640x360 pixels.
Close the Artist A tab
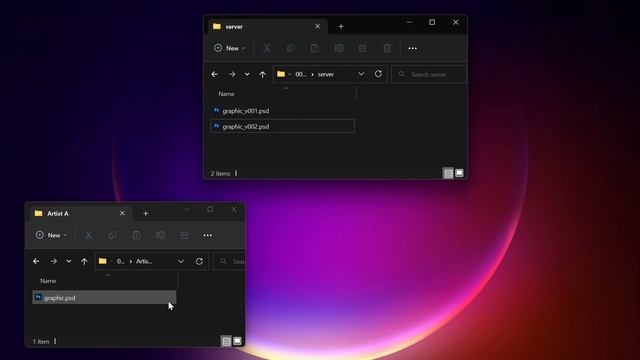pyautogui.click(x=122, y=213)
